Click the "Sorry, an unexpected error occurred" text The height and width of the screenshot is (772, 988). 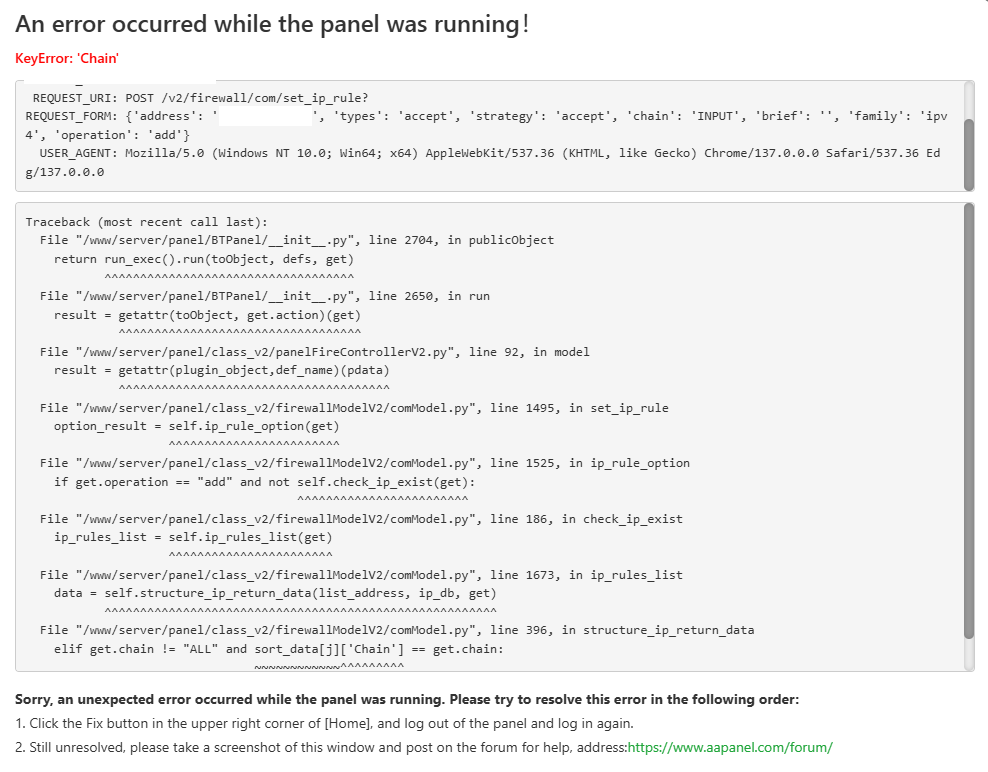coord(407,699)
